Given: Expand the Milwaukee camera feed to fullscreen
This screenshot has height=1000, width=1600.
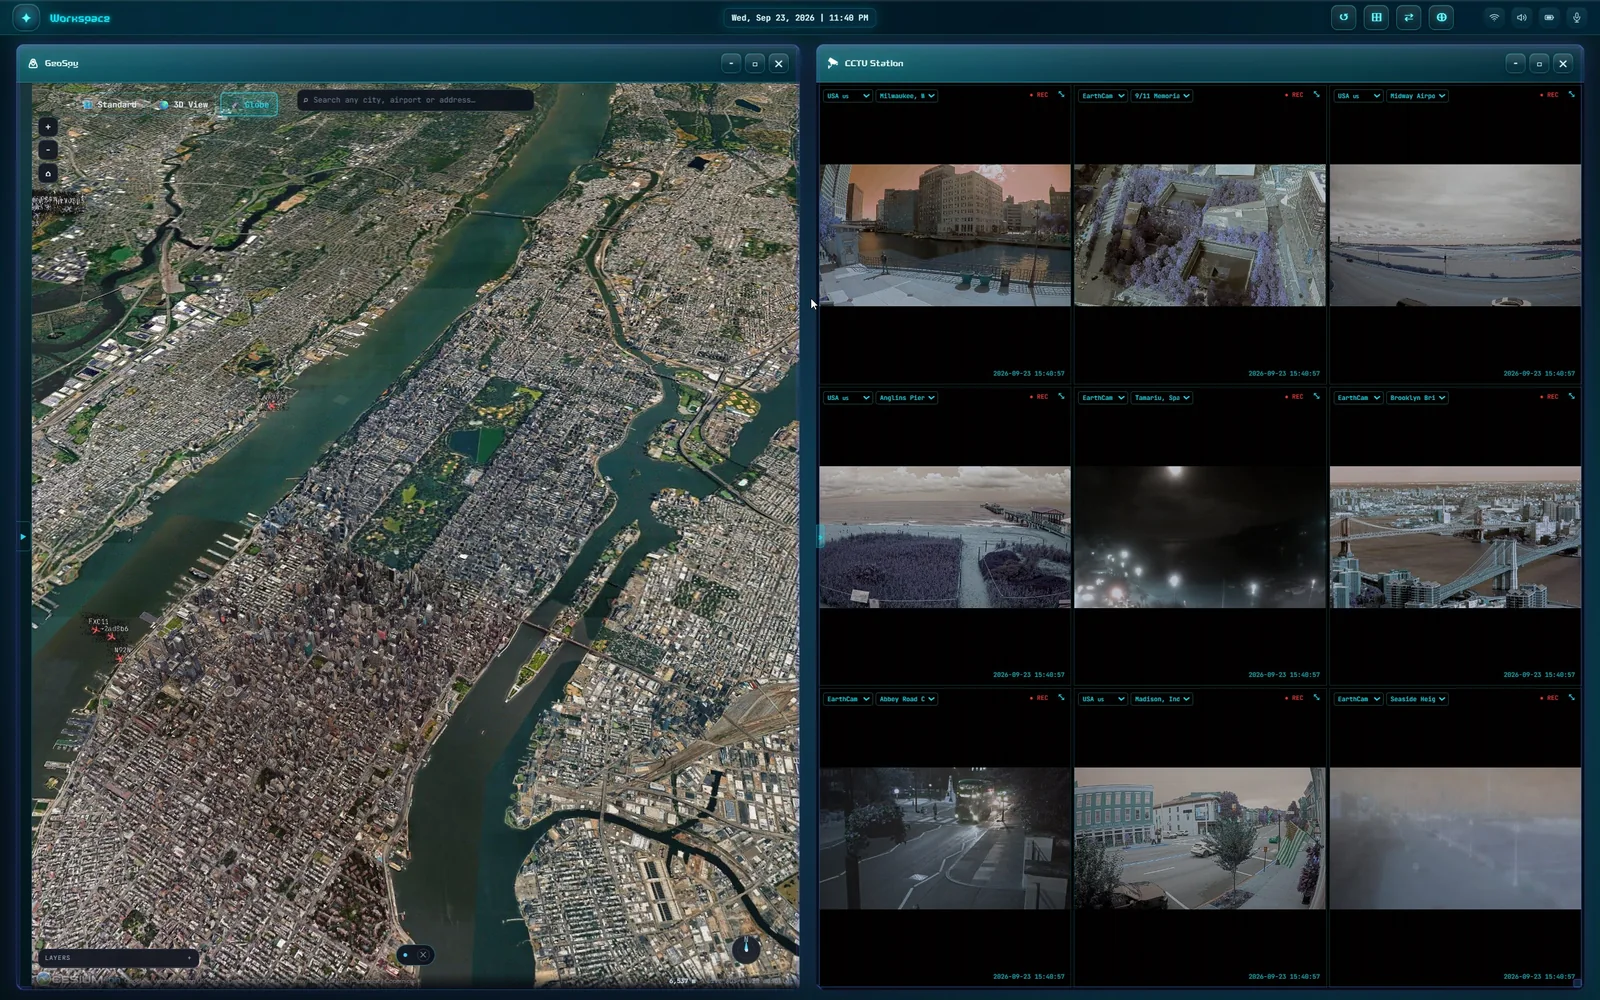Looking at the screenshot, I should 1062,95.
